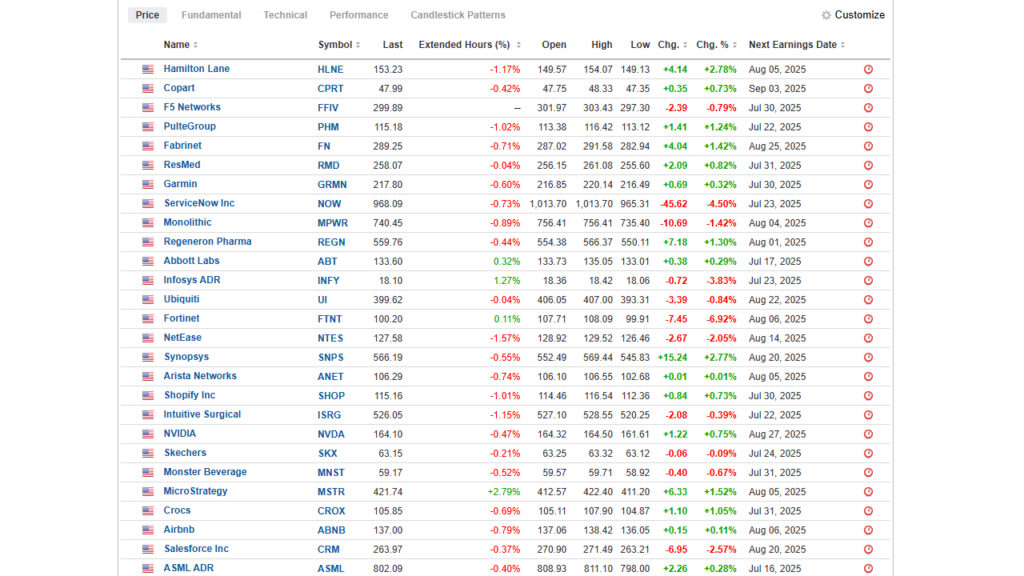Click the 968.09 last price for ServiceNow
Viewport: 1024px width, 576px height.
[x=388, y=204]
